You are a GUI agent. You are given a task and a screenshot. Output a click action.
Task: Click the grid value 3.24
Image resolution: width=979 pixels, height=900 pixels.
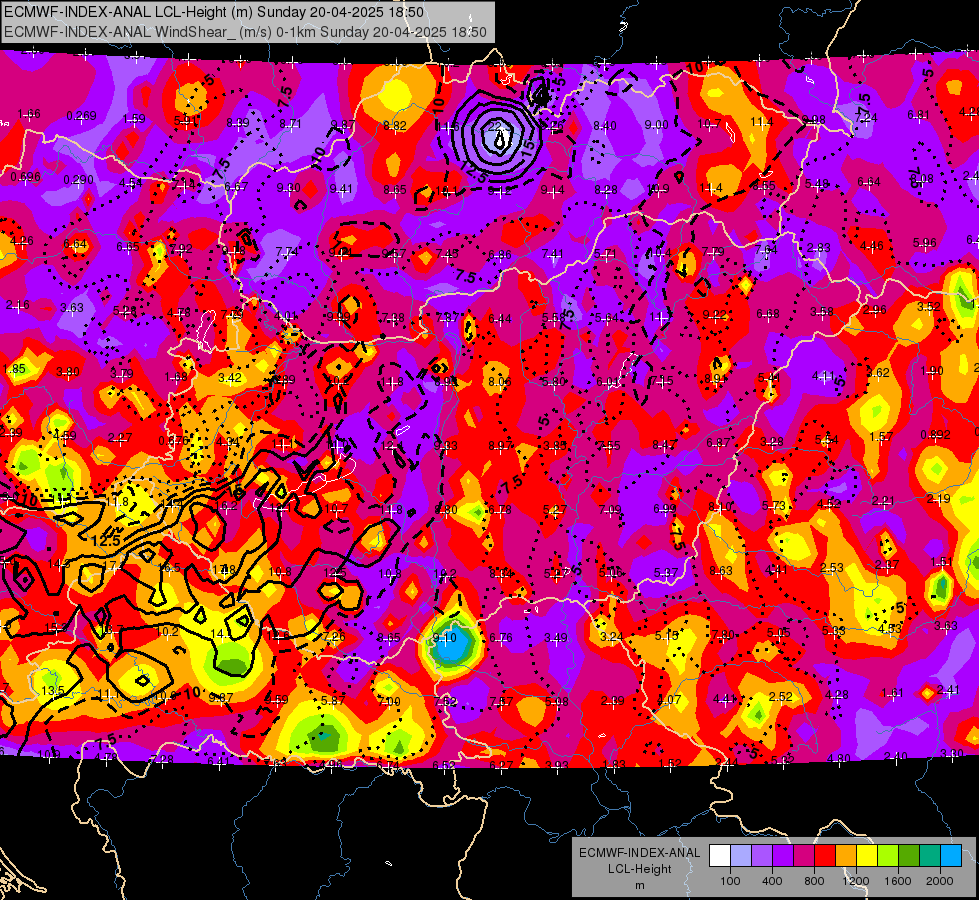(x=611, y=636)
